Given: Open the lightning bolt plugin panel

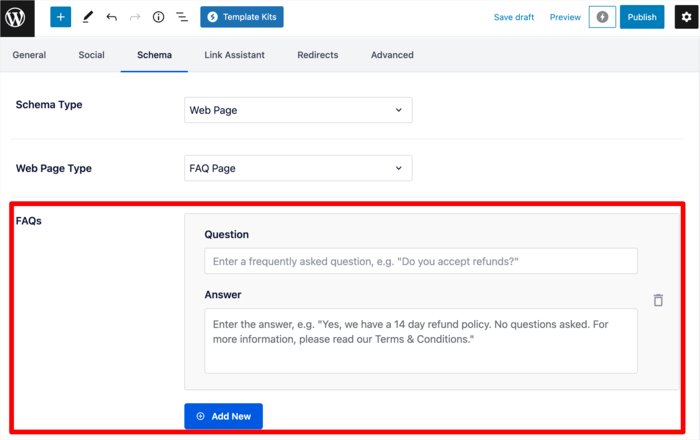Looking at the screenshot, I should point(602,17).
